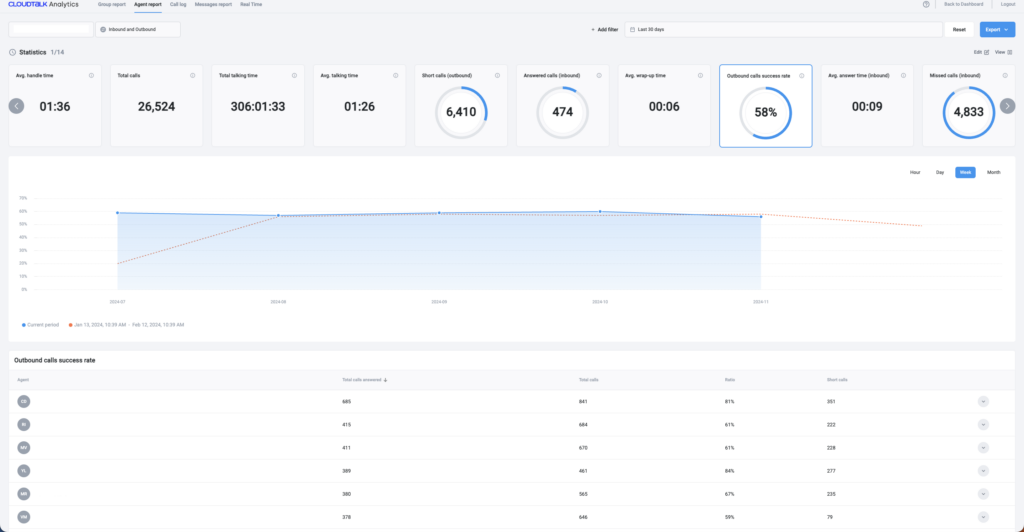Click the help question mark icon

pos(926,4)
